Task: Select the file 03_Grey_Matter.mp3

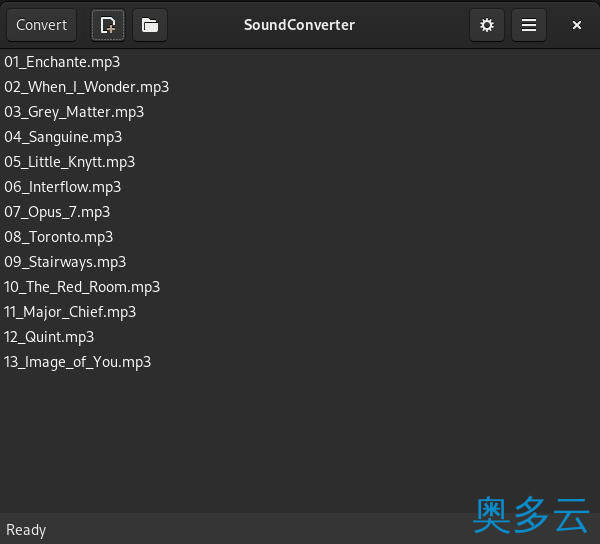Action: tap(300, 112)
